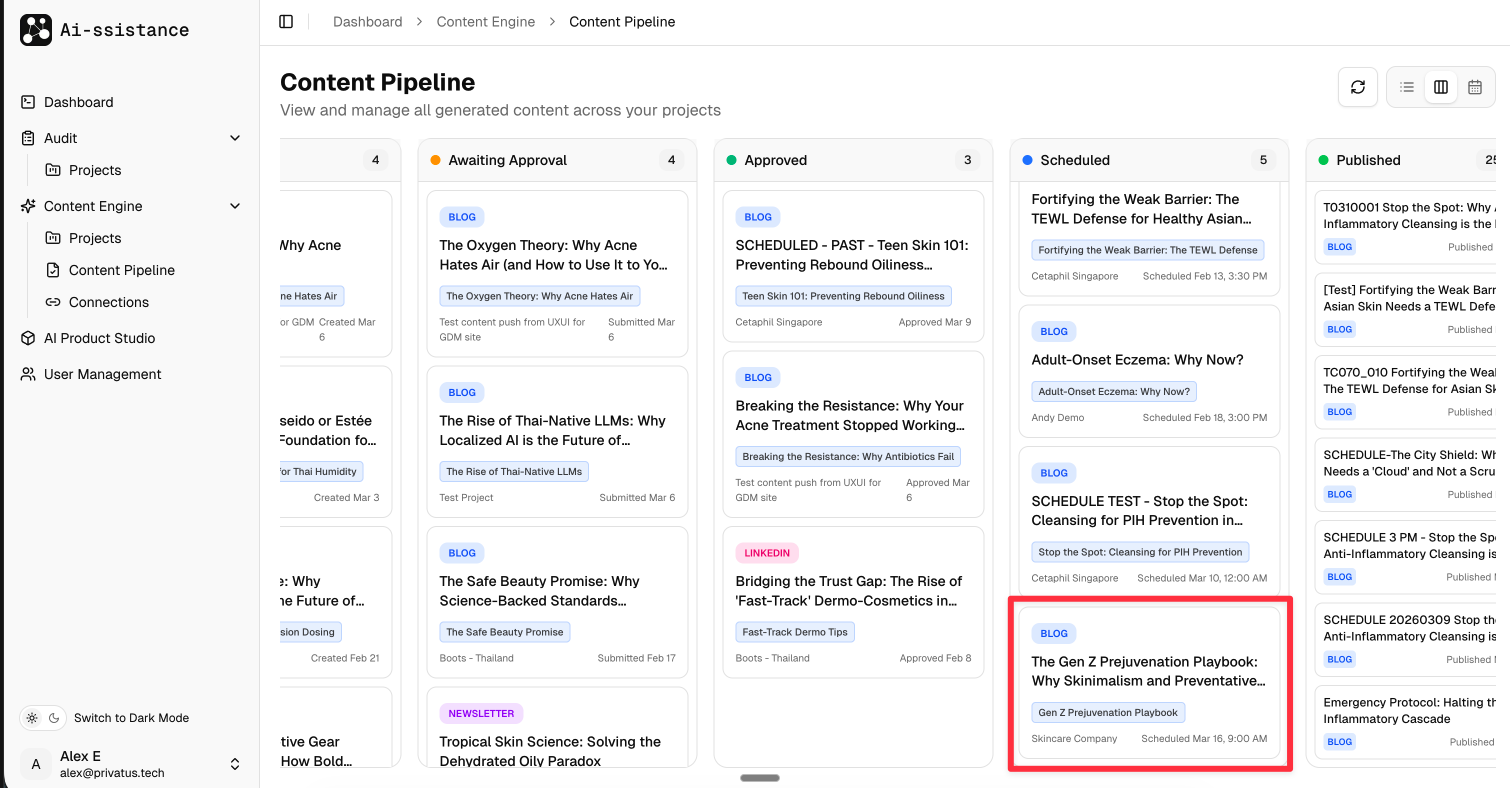The height and width of the screenshot is (788, 1510).
Task: Collapse the Content Engine section
Action: point(234,206)
